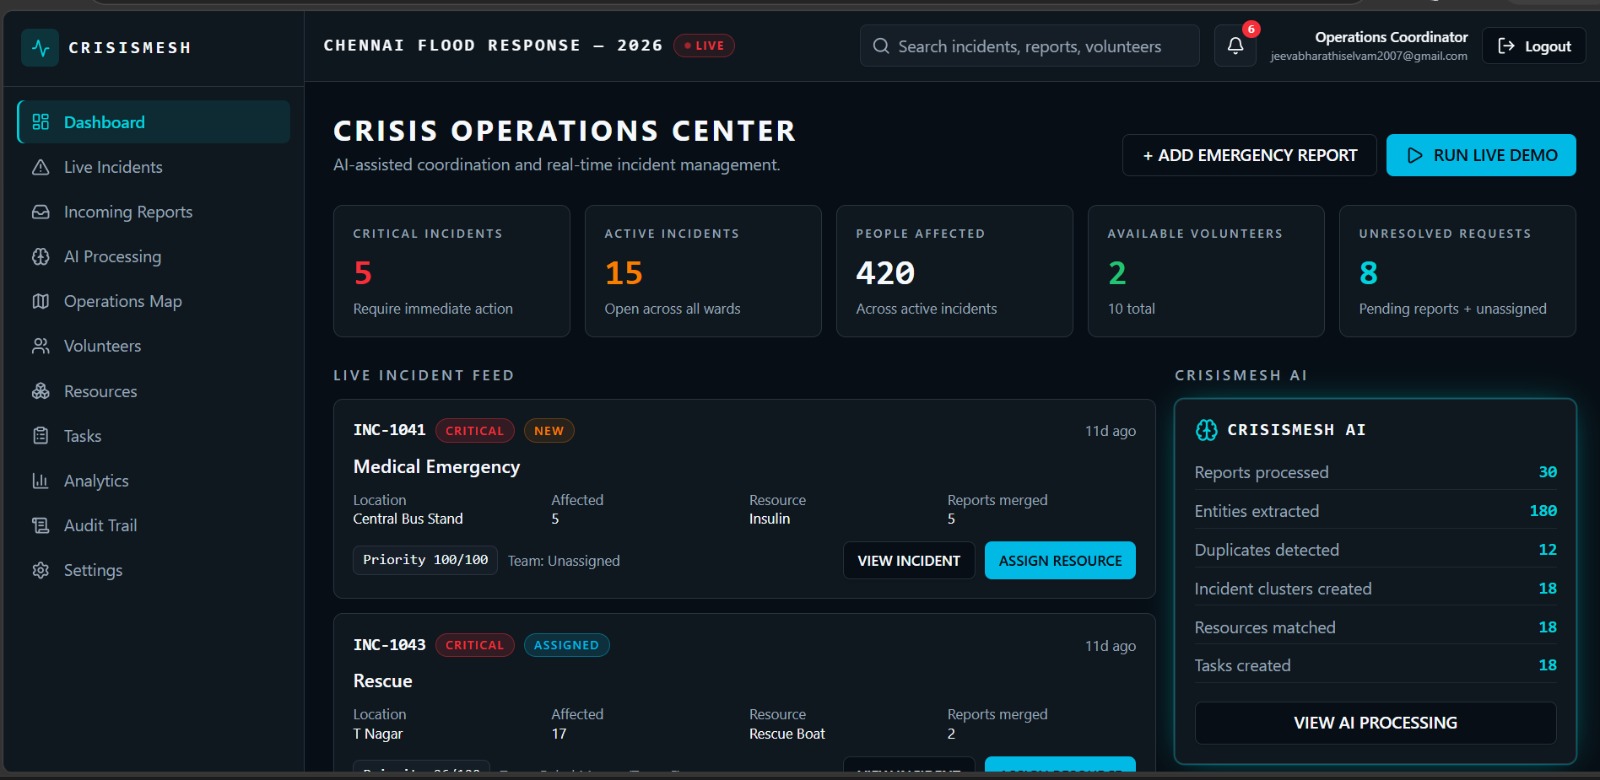This screenshot has height=780, width=1600.
Task: Open the Active Incidents stat card
Action: [703, 271]
